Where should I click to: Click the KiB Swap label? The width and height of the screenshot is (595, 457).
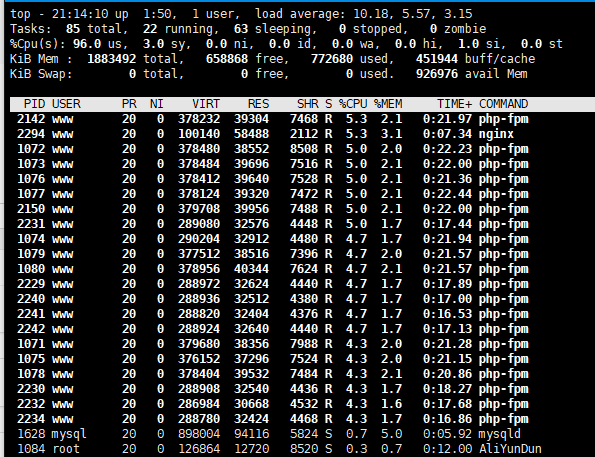pos(41,74)
